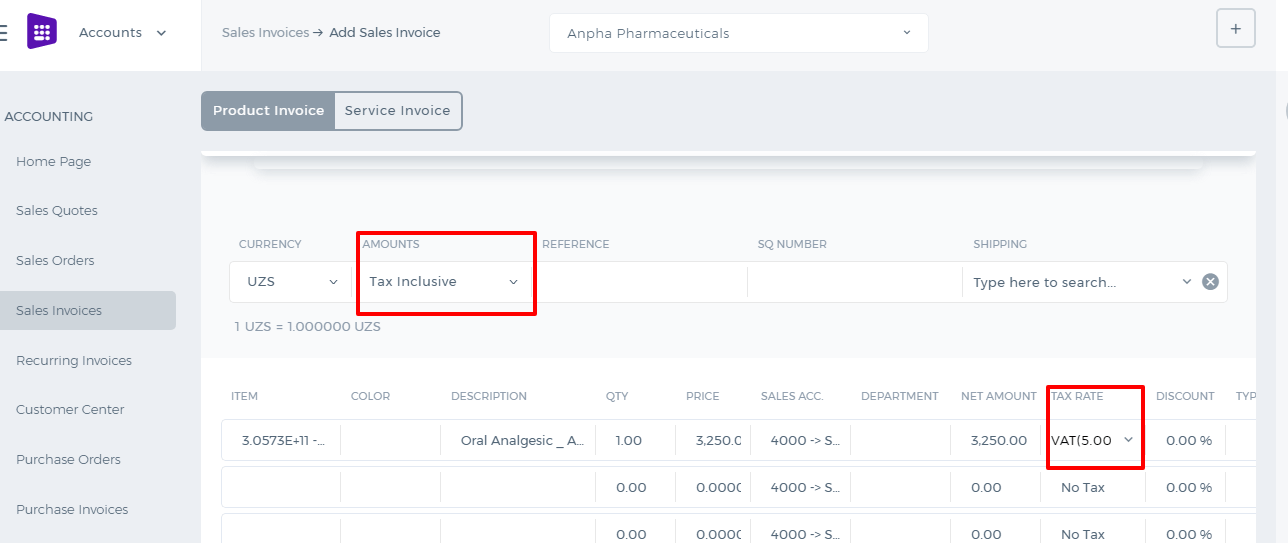1288x543 pixels.
Task: Clear the Shipping field with x icon
Action: point(1210,282)
